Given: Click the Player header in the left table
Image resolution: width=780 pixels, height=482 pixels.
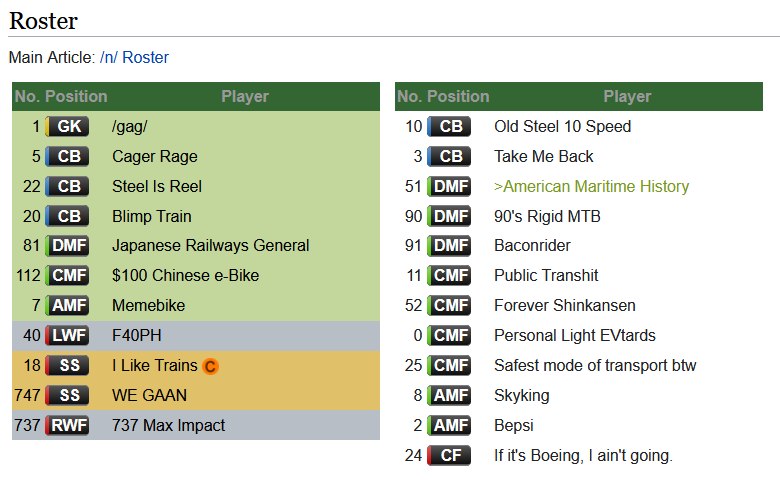Looking at the screenshot, I should (x=245, y=96).
